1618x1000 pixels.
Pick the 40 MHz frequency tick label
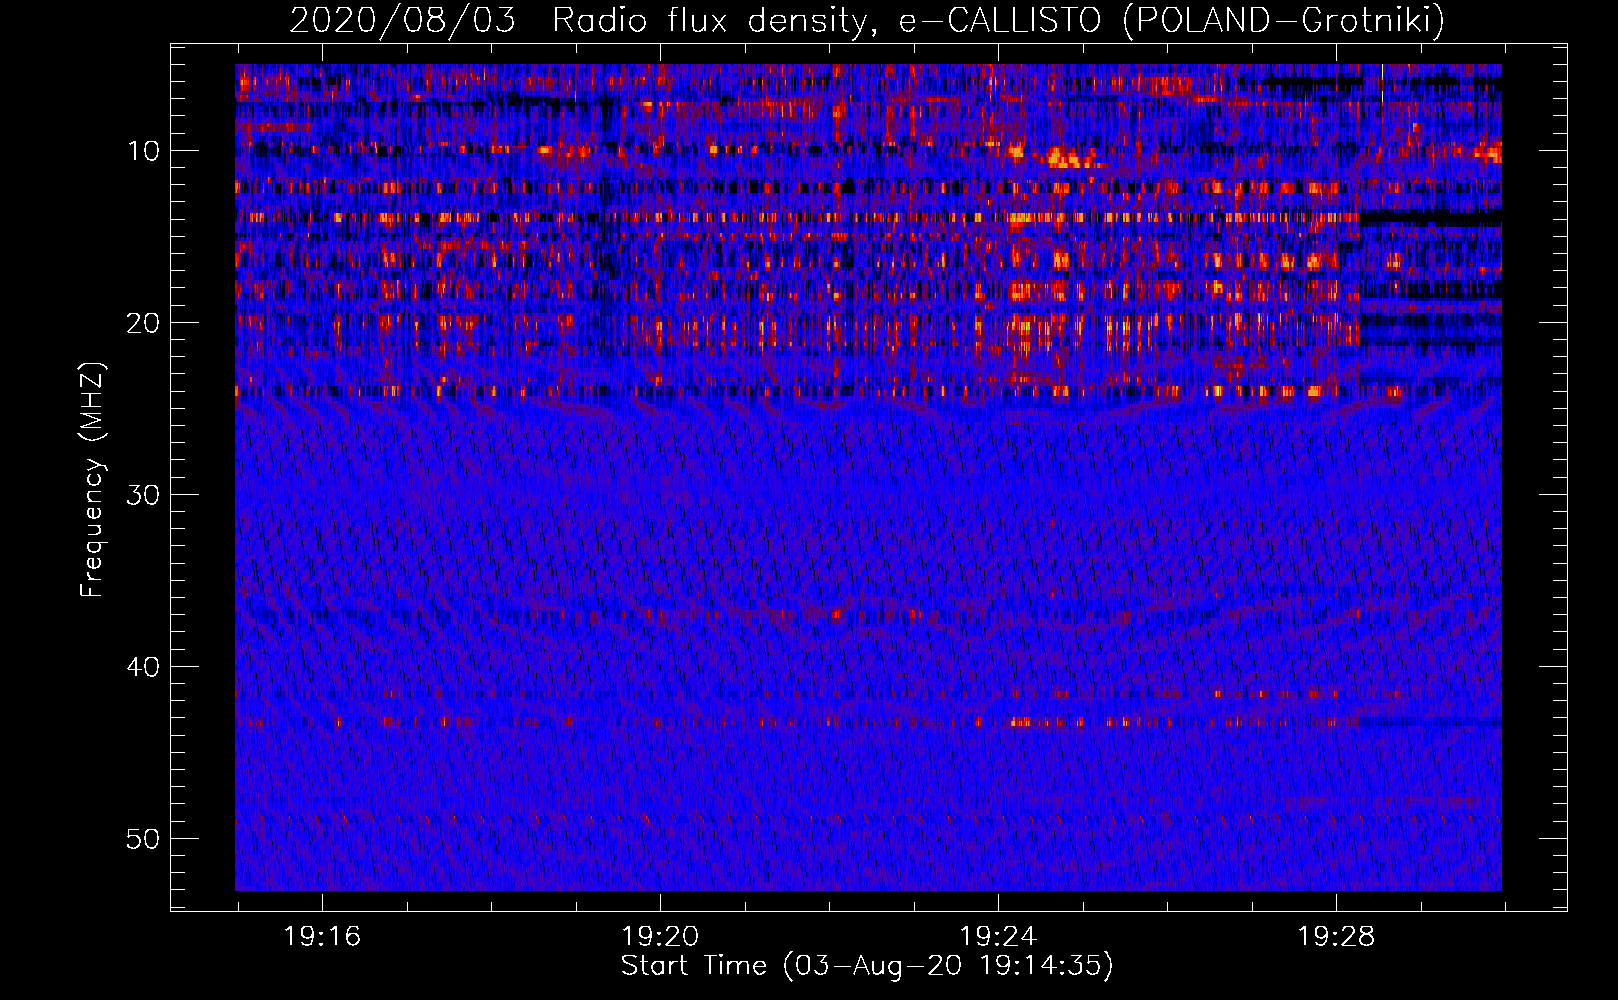143,667
